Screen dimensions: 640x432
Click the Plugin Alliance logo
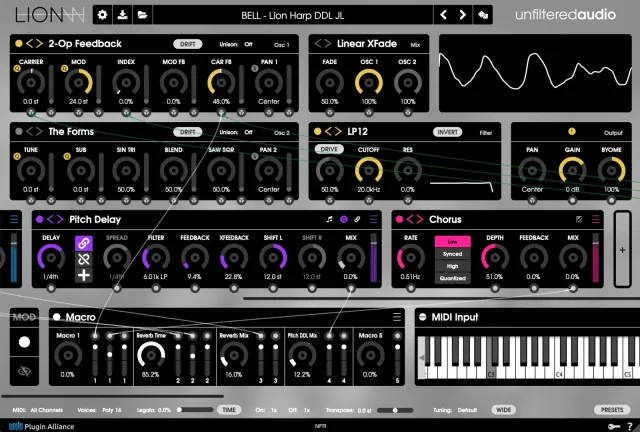click(x=42, y=427)
